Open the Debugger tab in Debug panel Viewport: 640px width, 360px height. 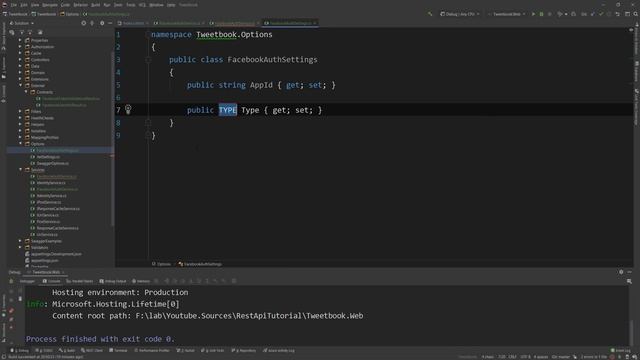27,281
